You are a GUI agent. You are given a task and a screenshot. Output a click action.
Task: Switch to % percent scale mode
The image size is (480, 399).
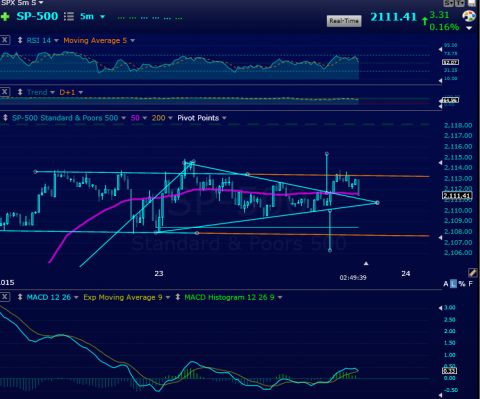462,284
